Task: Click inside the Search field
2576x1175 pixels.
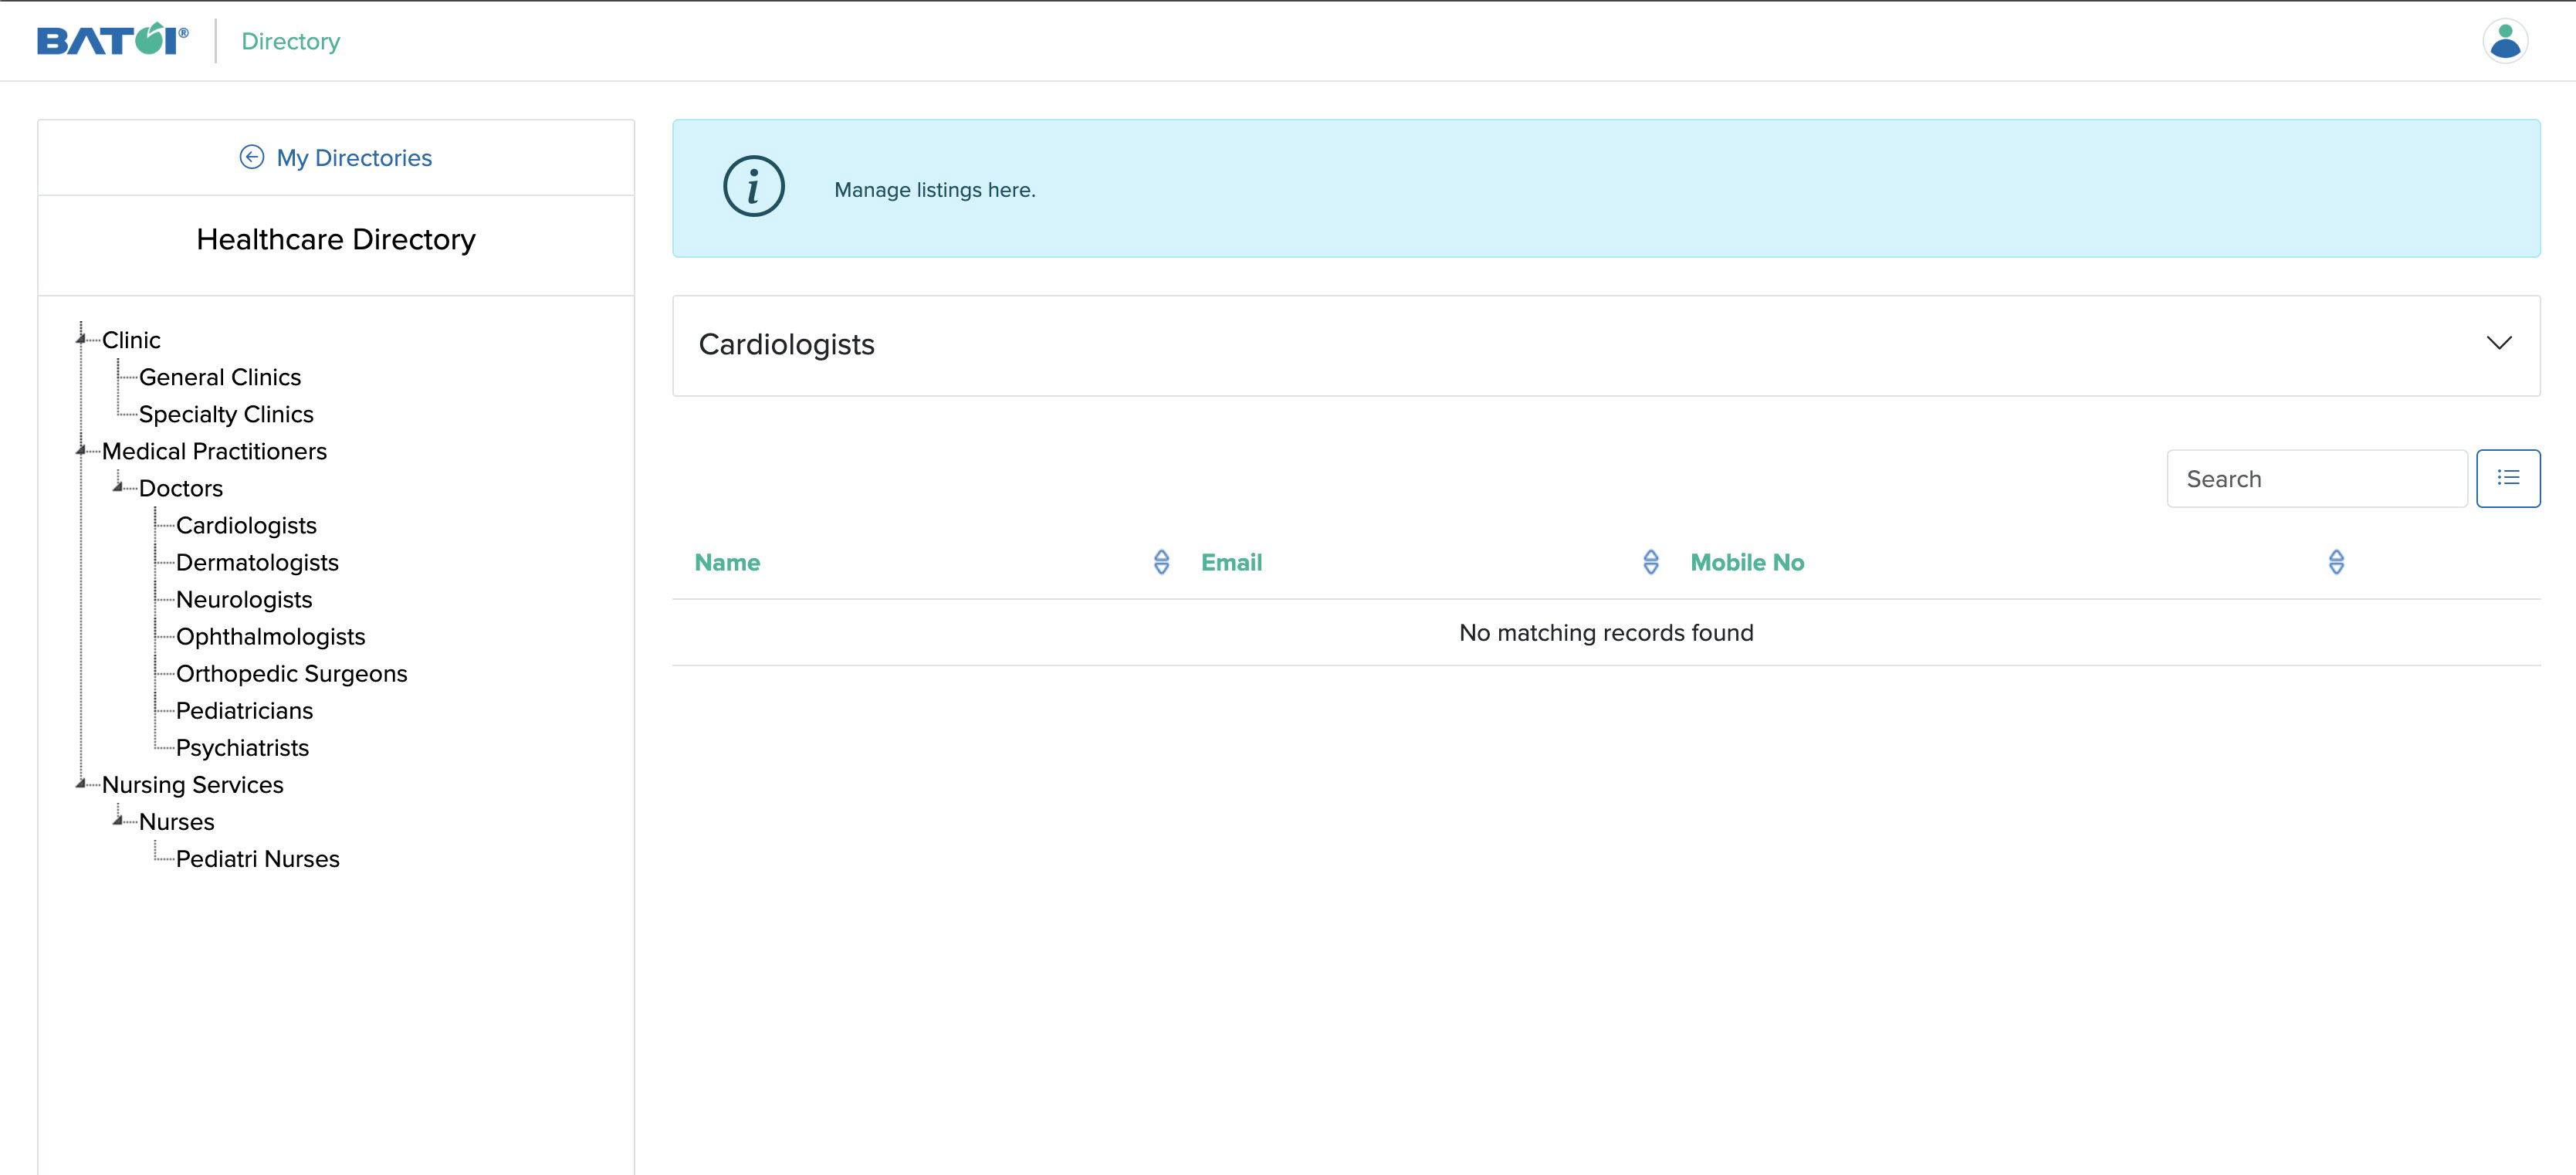Action: pyautogui.click(x=2316, y=478)
